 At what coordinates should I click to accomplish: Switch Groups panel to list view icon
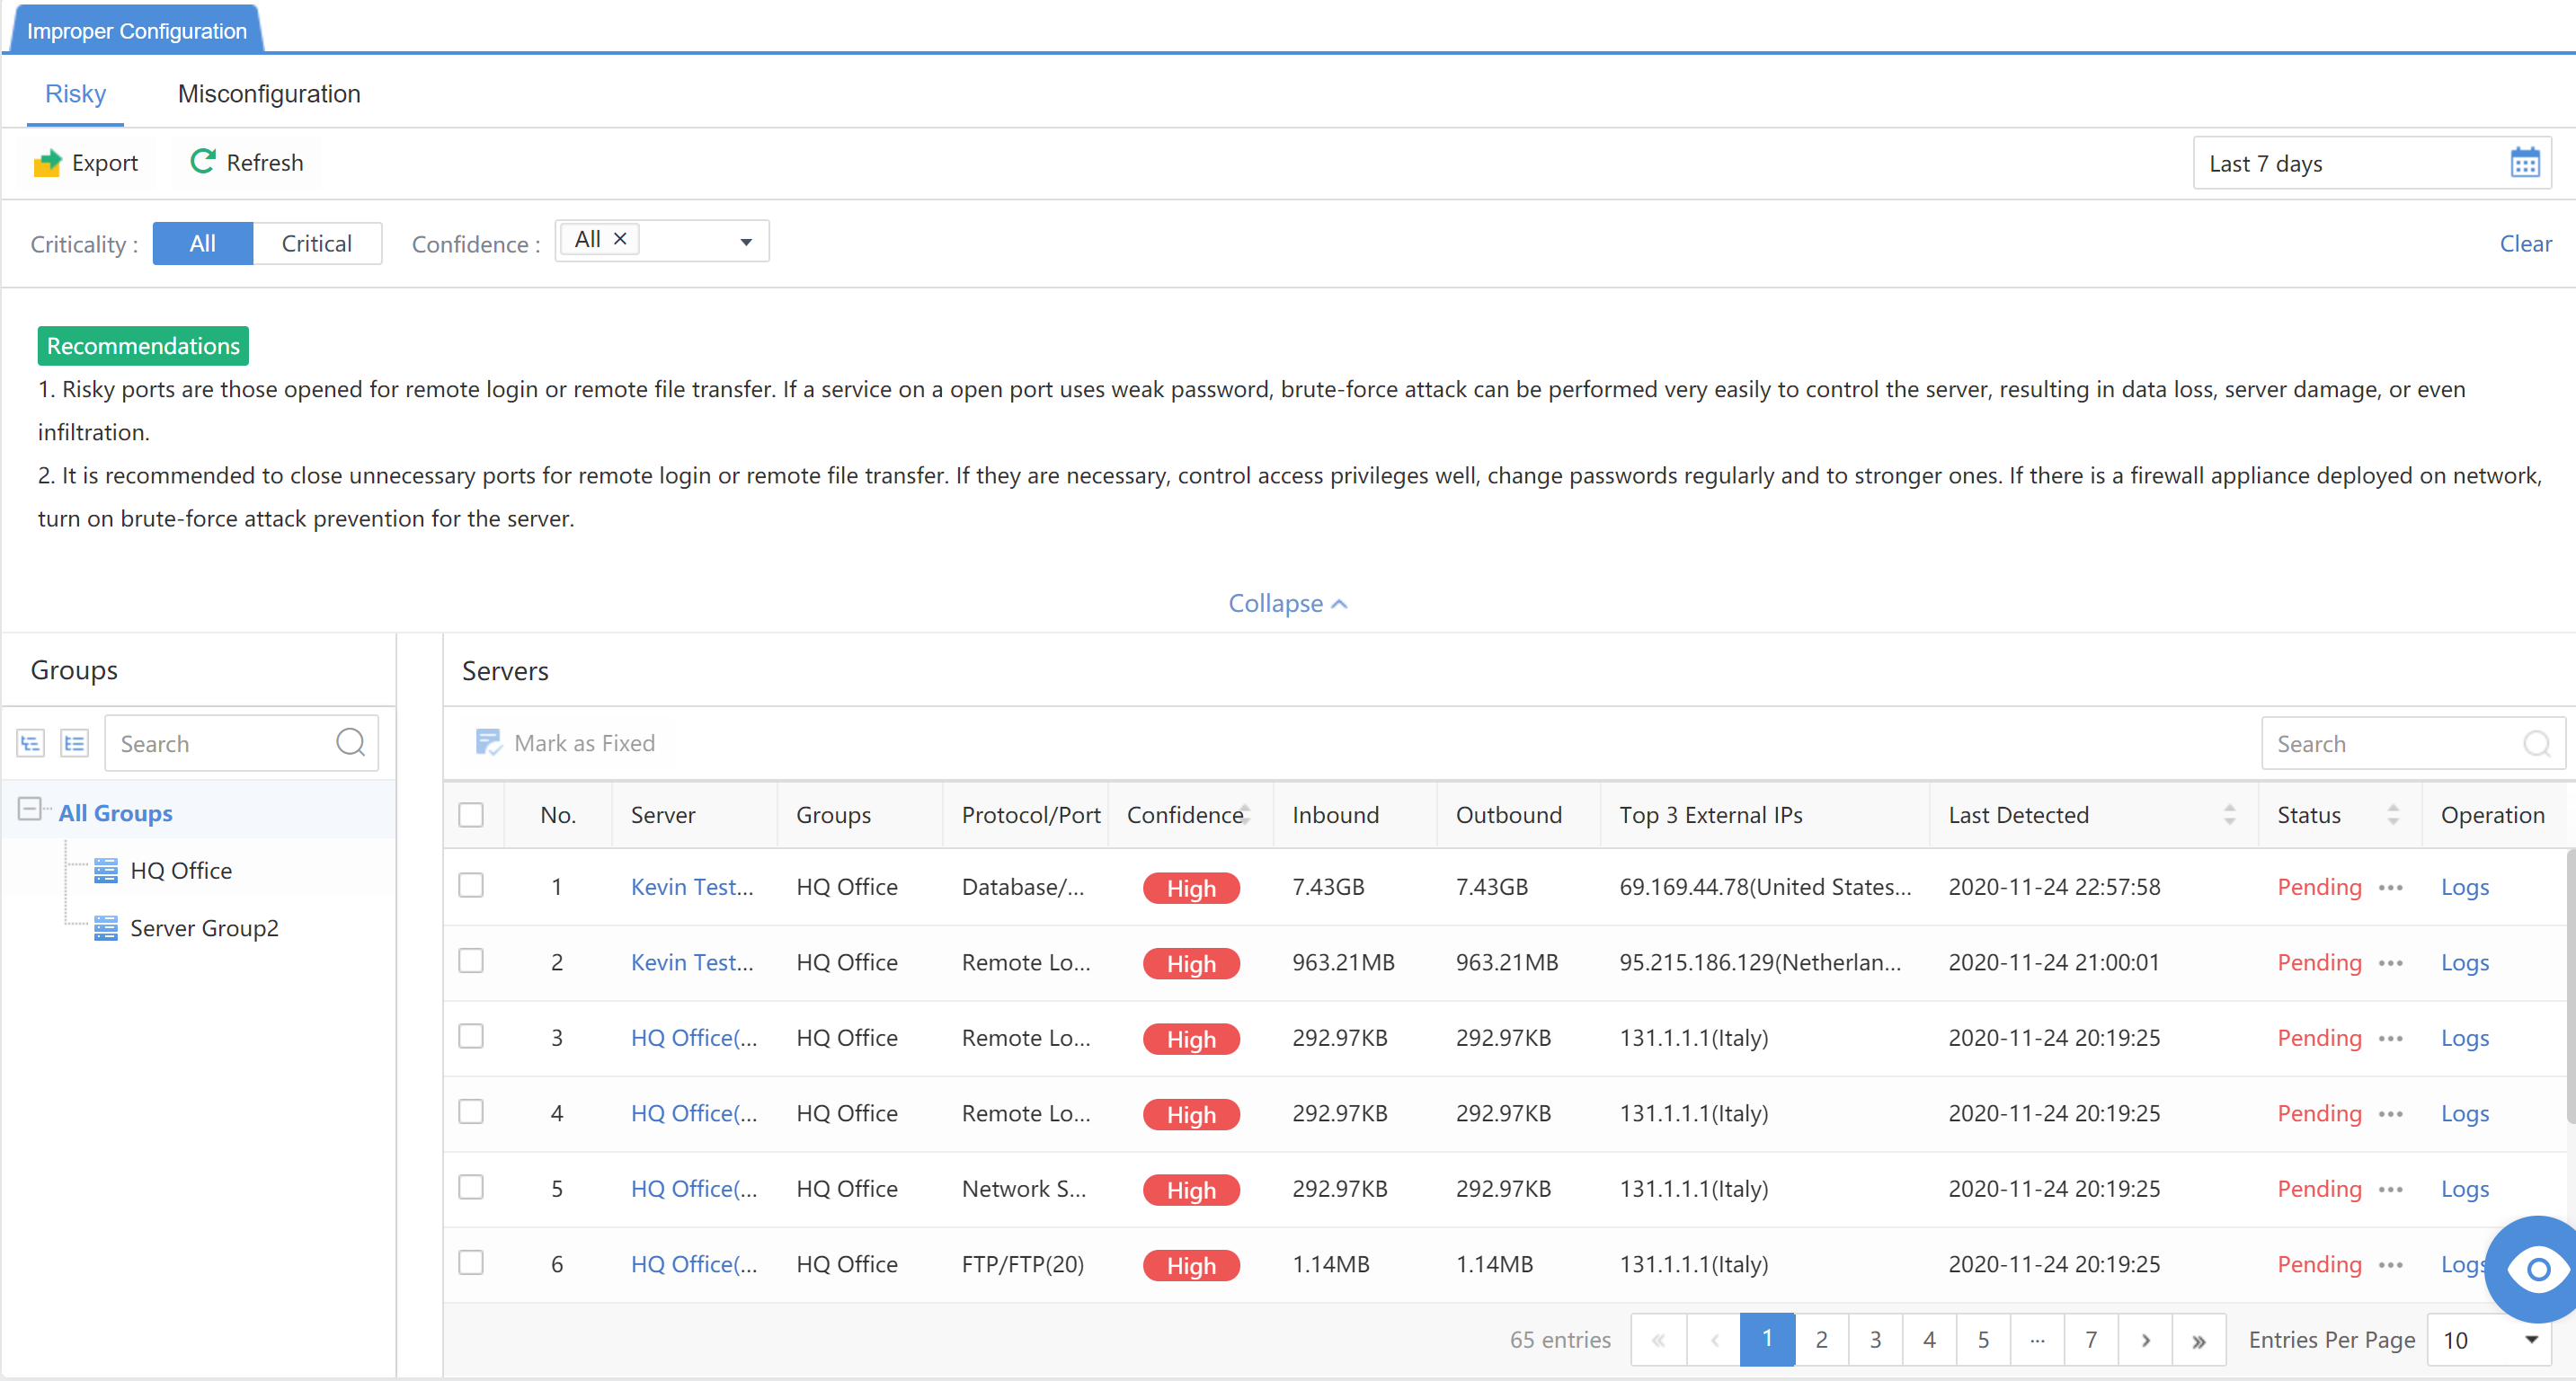(75, 743)
